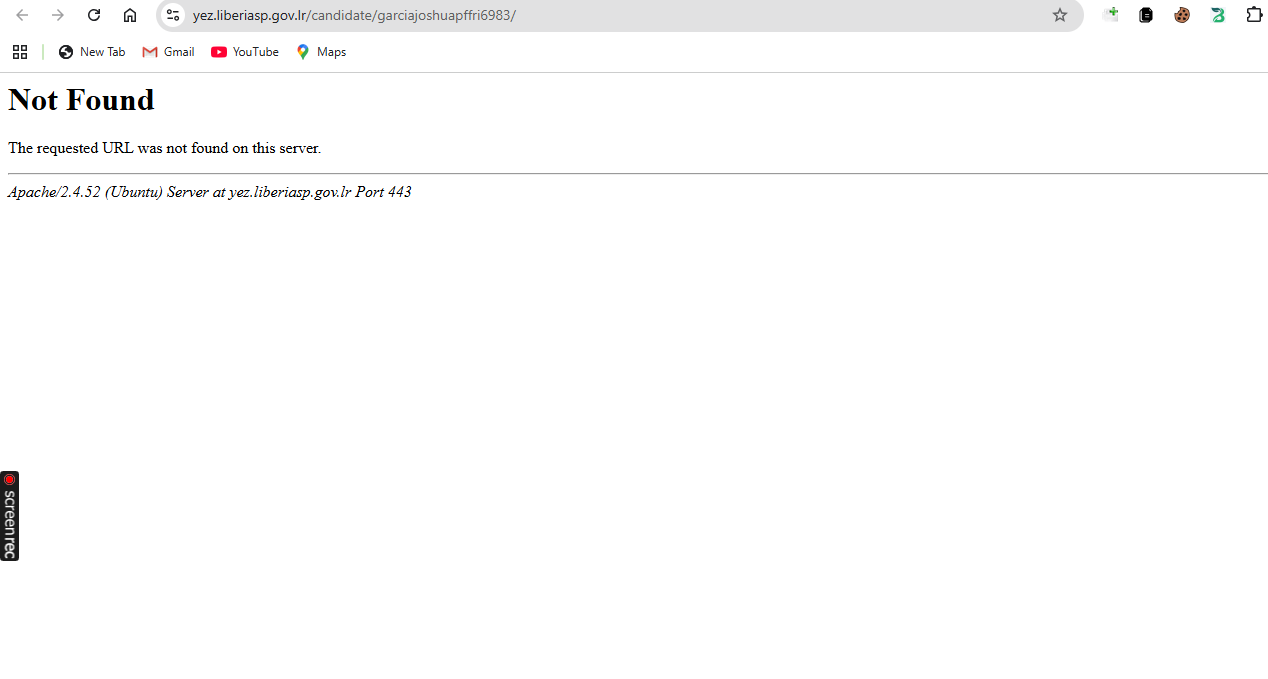Click the browser forward arrow
This screenshot has height=679, width=1268.
58,15
